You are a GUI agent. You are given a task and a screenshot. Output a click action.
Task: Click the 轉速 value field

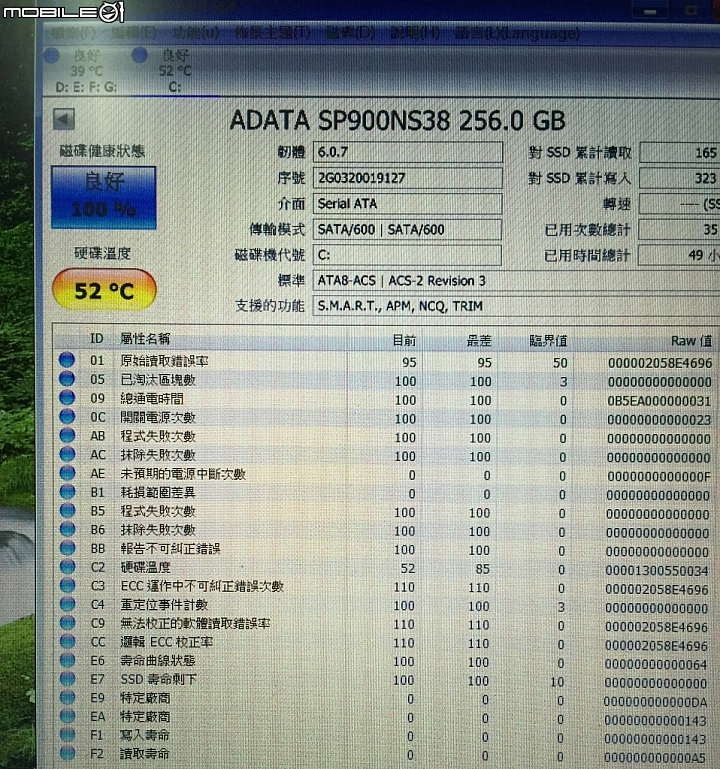(x=679, y=204)
